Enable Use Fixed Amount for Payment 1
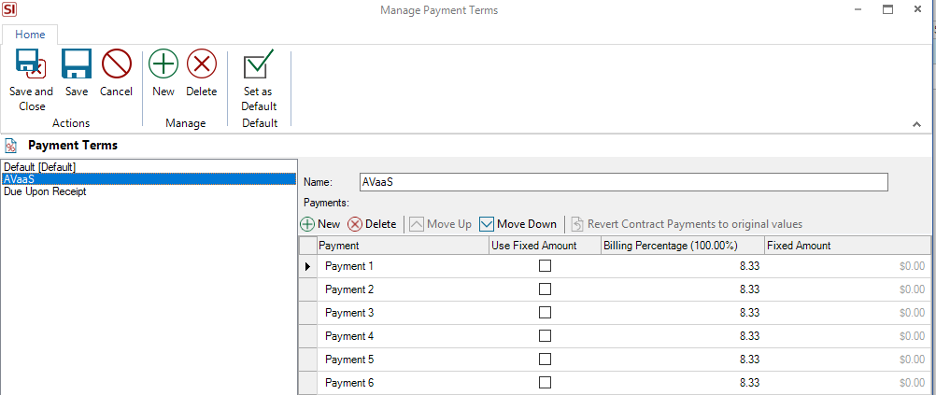Viewport: 936px width, 396px height. [x=544, y=266]
